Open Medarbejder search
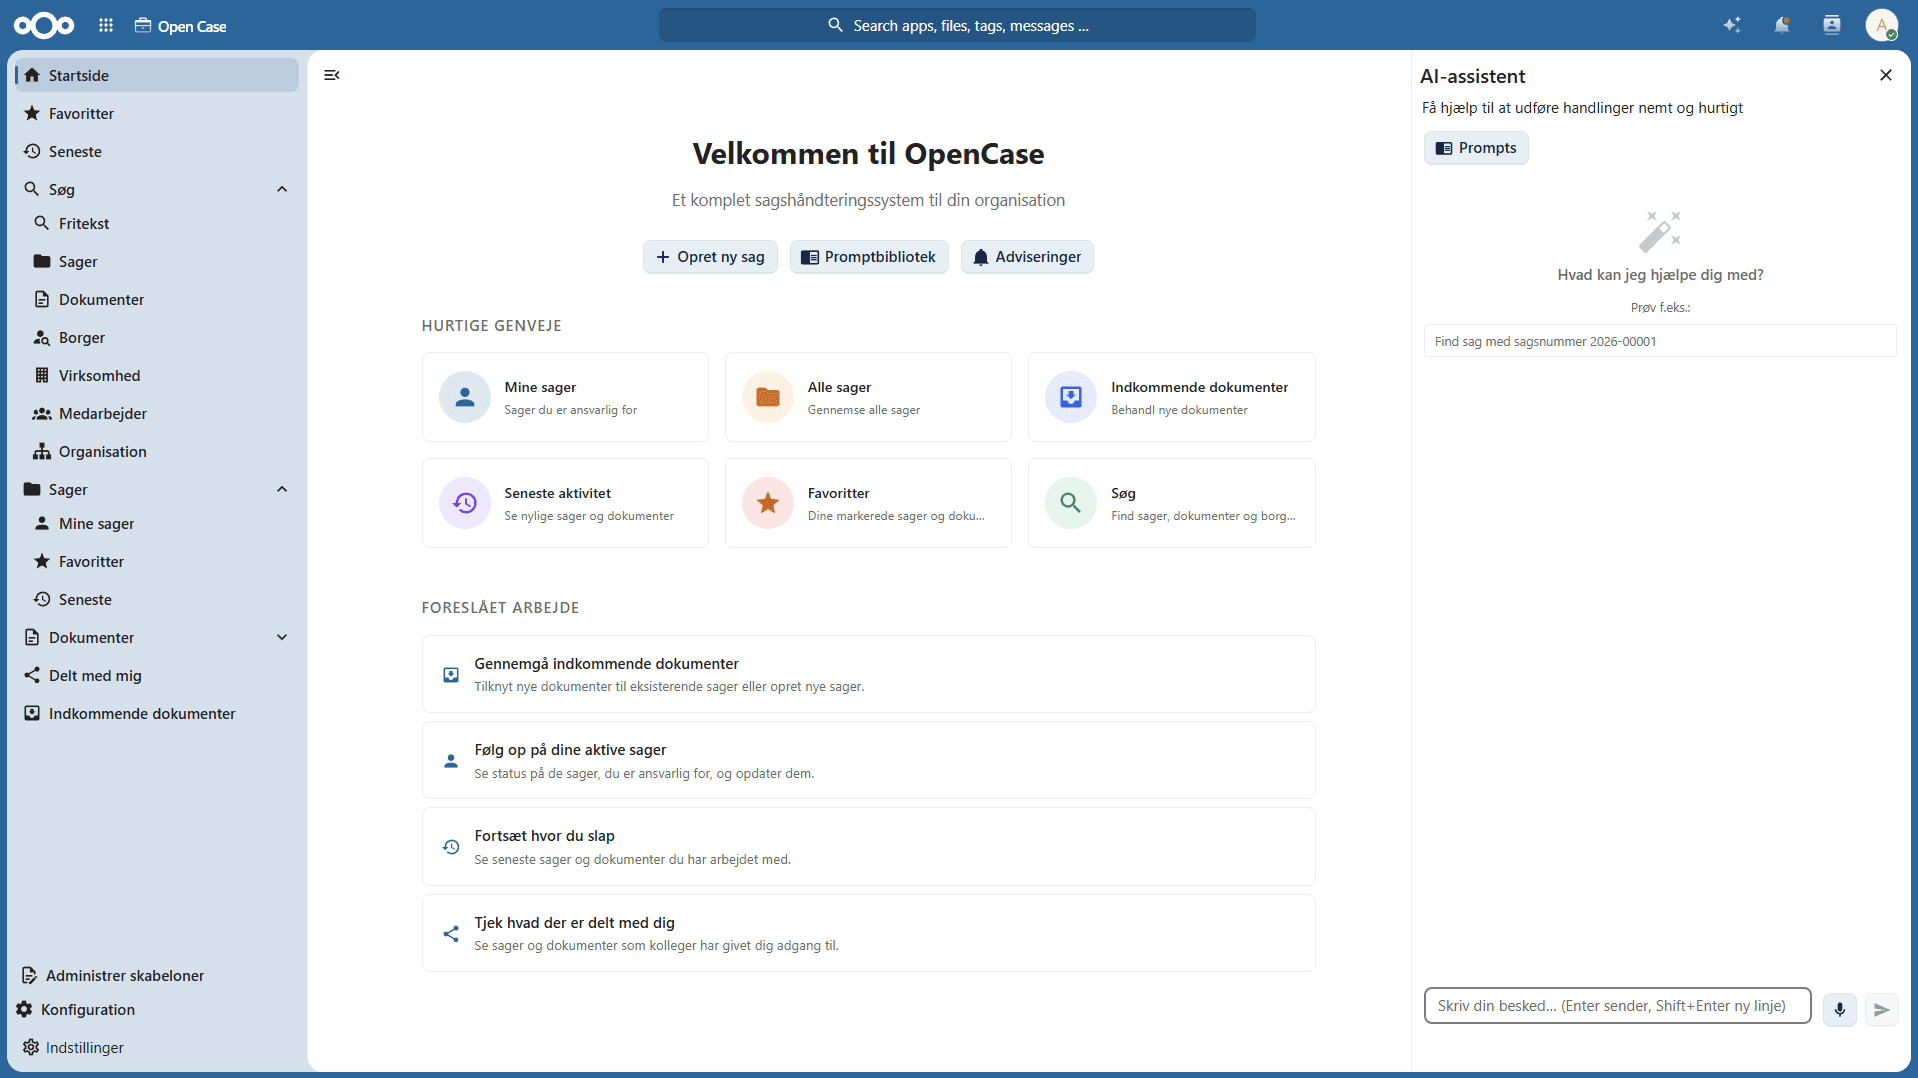Screen dimensions: 1918x1078 (162, 413)
